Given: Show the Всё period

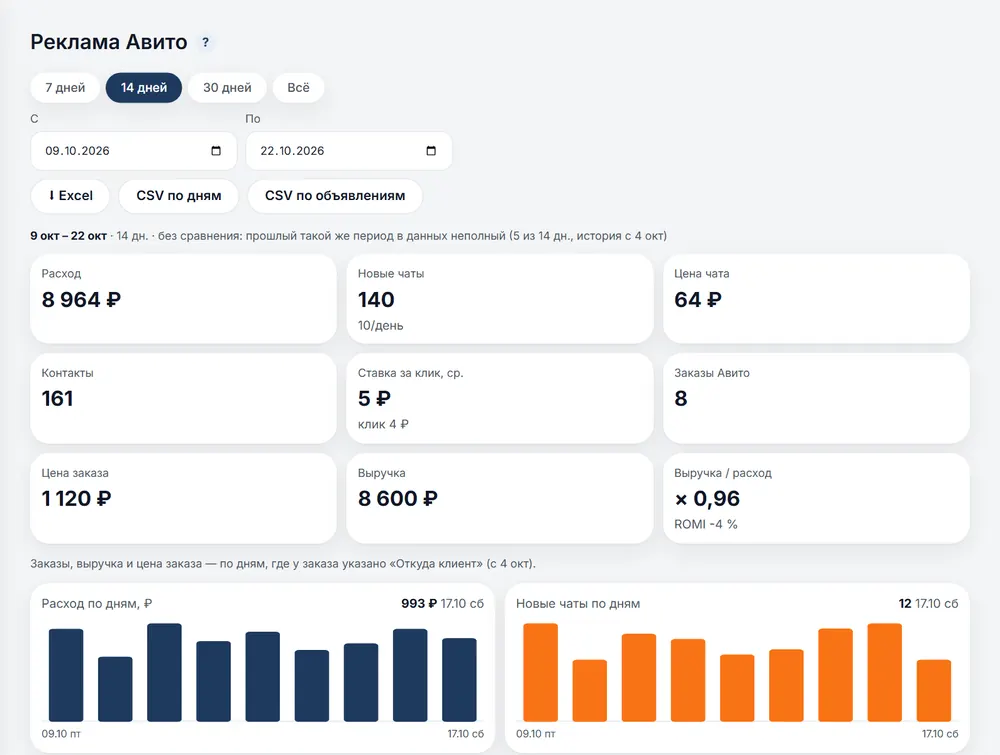Looking at the screenshot, I should (298, 87).
